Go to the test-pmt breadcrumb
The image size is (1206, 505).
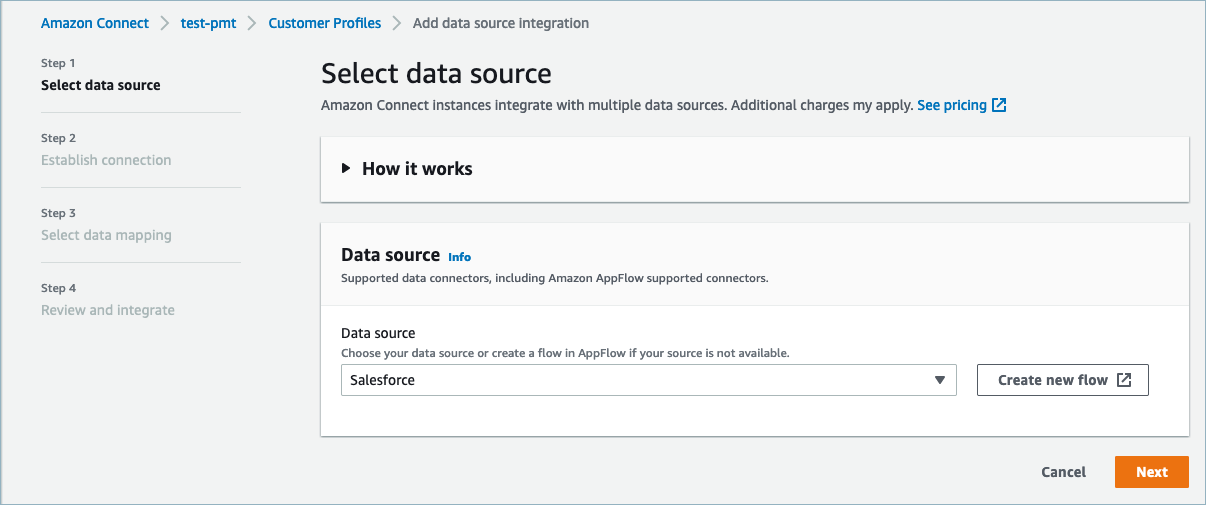point(208,23)
